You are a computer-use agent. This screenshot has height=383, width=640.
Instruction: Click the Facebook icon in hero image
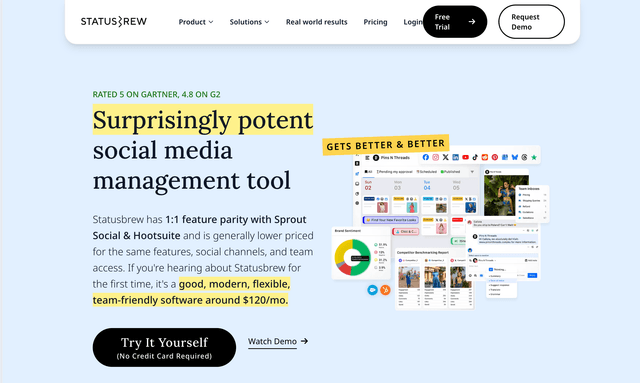pos(426,157)
